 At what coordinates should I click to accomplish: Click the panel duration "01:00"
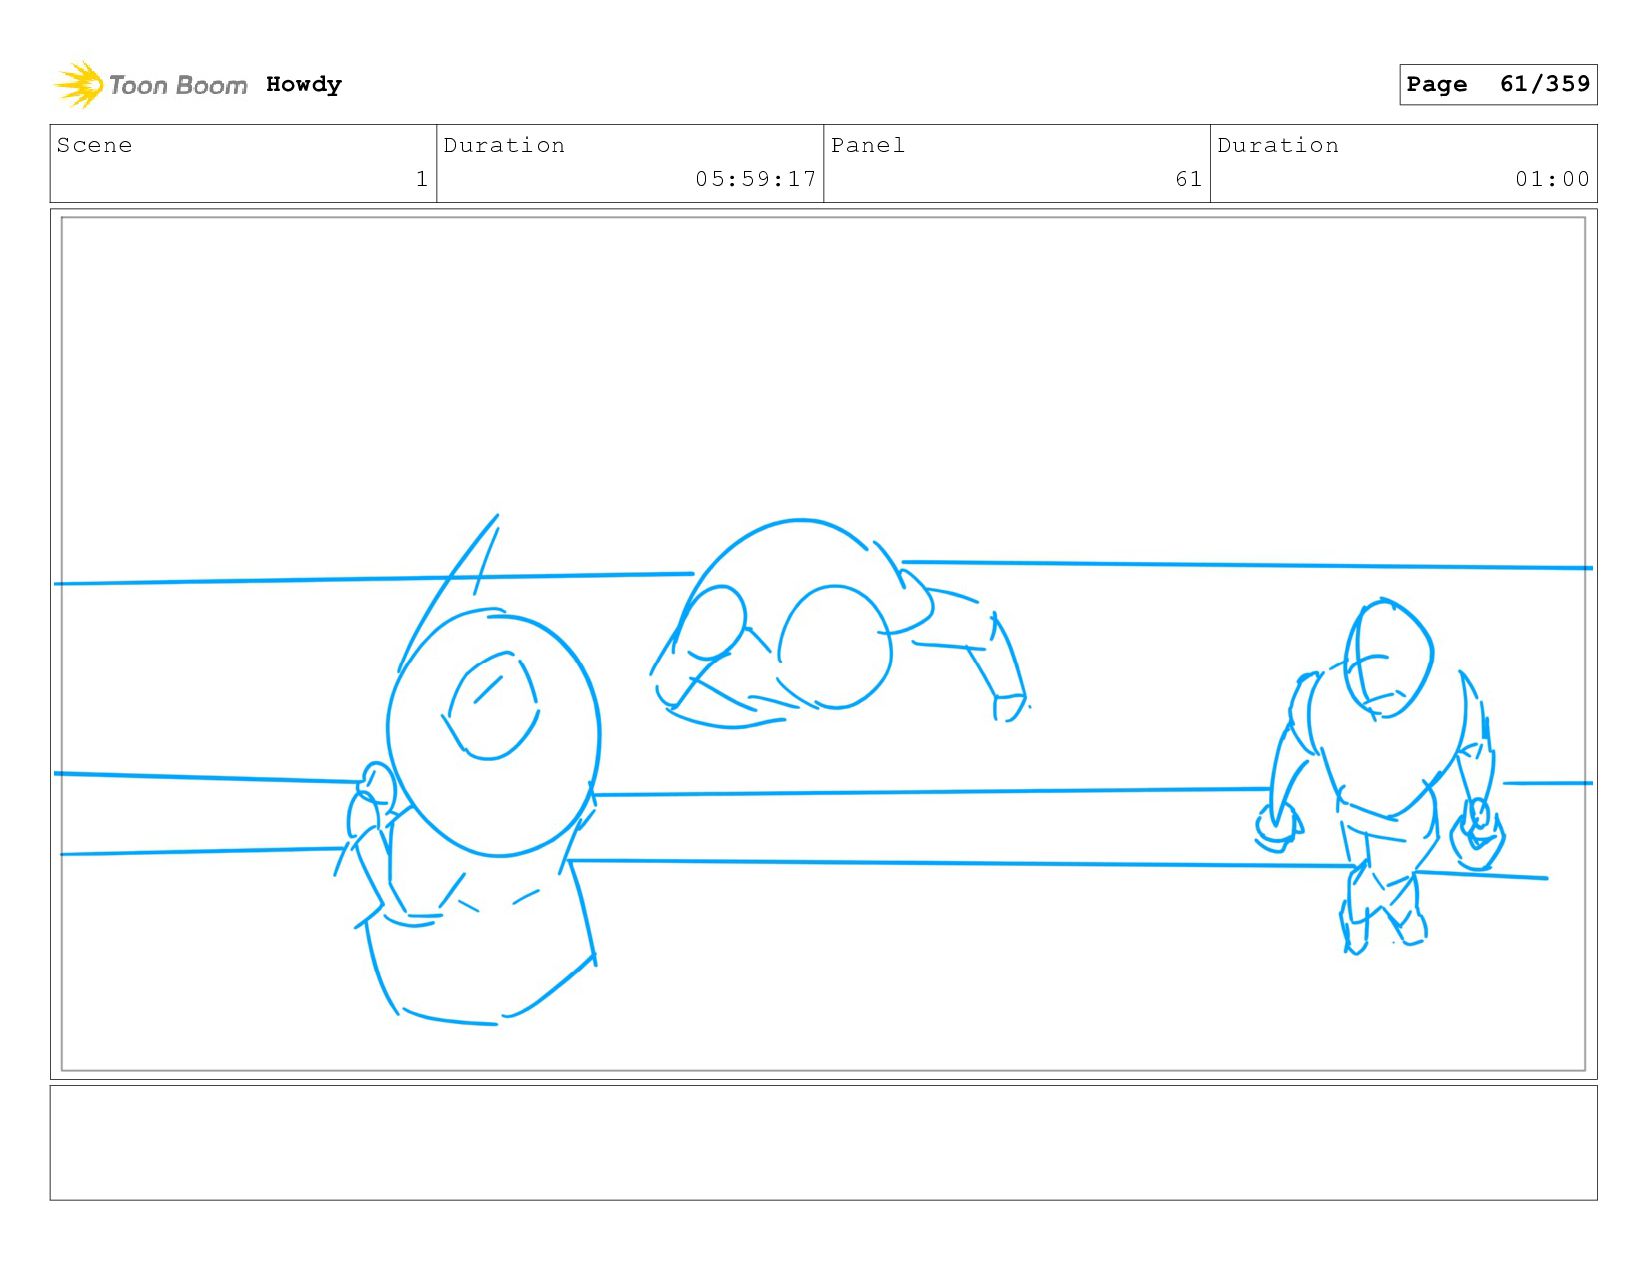pyautogui.click(x=1552, y=179)
